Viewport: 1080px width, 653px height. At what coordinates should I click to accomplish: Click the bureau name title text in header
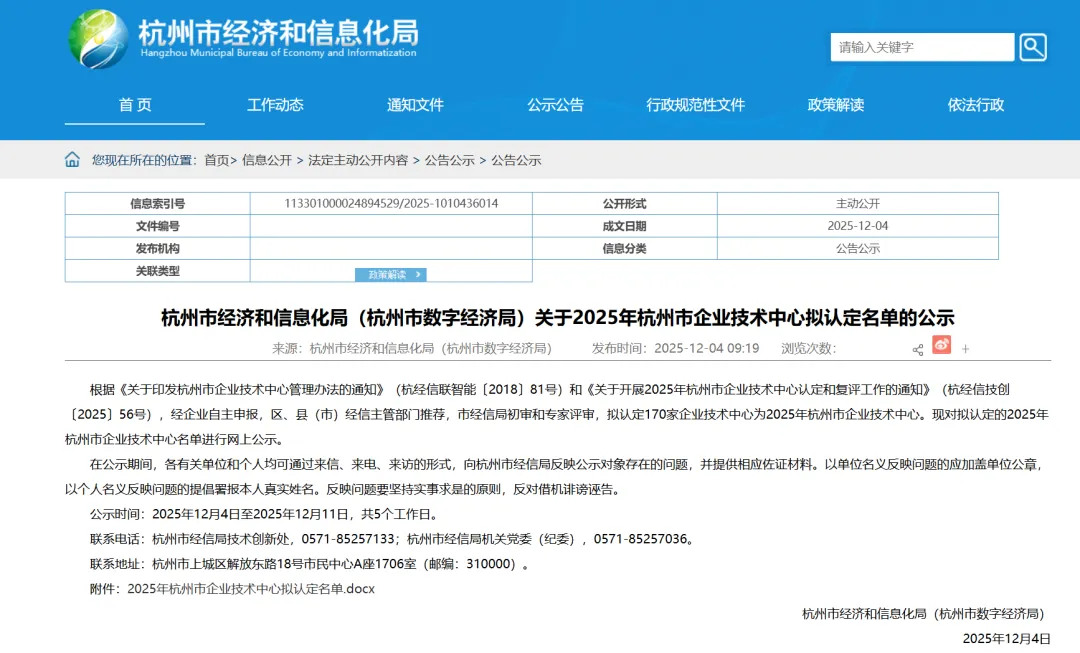(278, 32)
